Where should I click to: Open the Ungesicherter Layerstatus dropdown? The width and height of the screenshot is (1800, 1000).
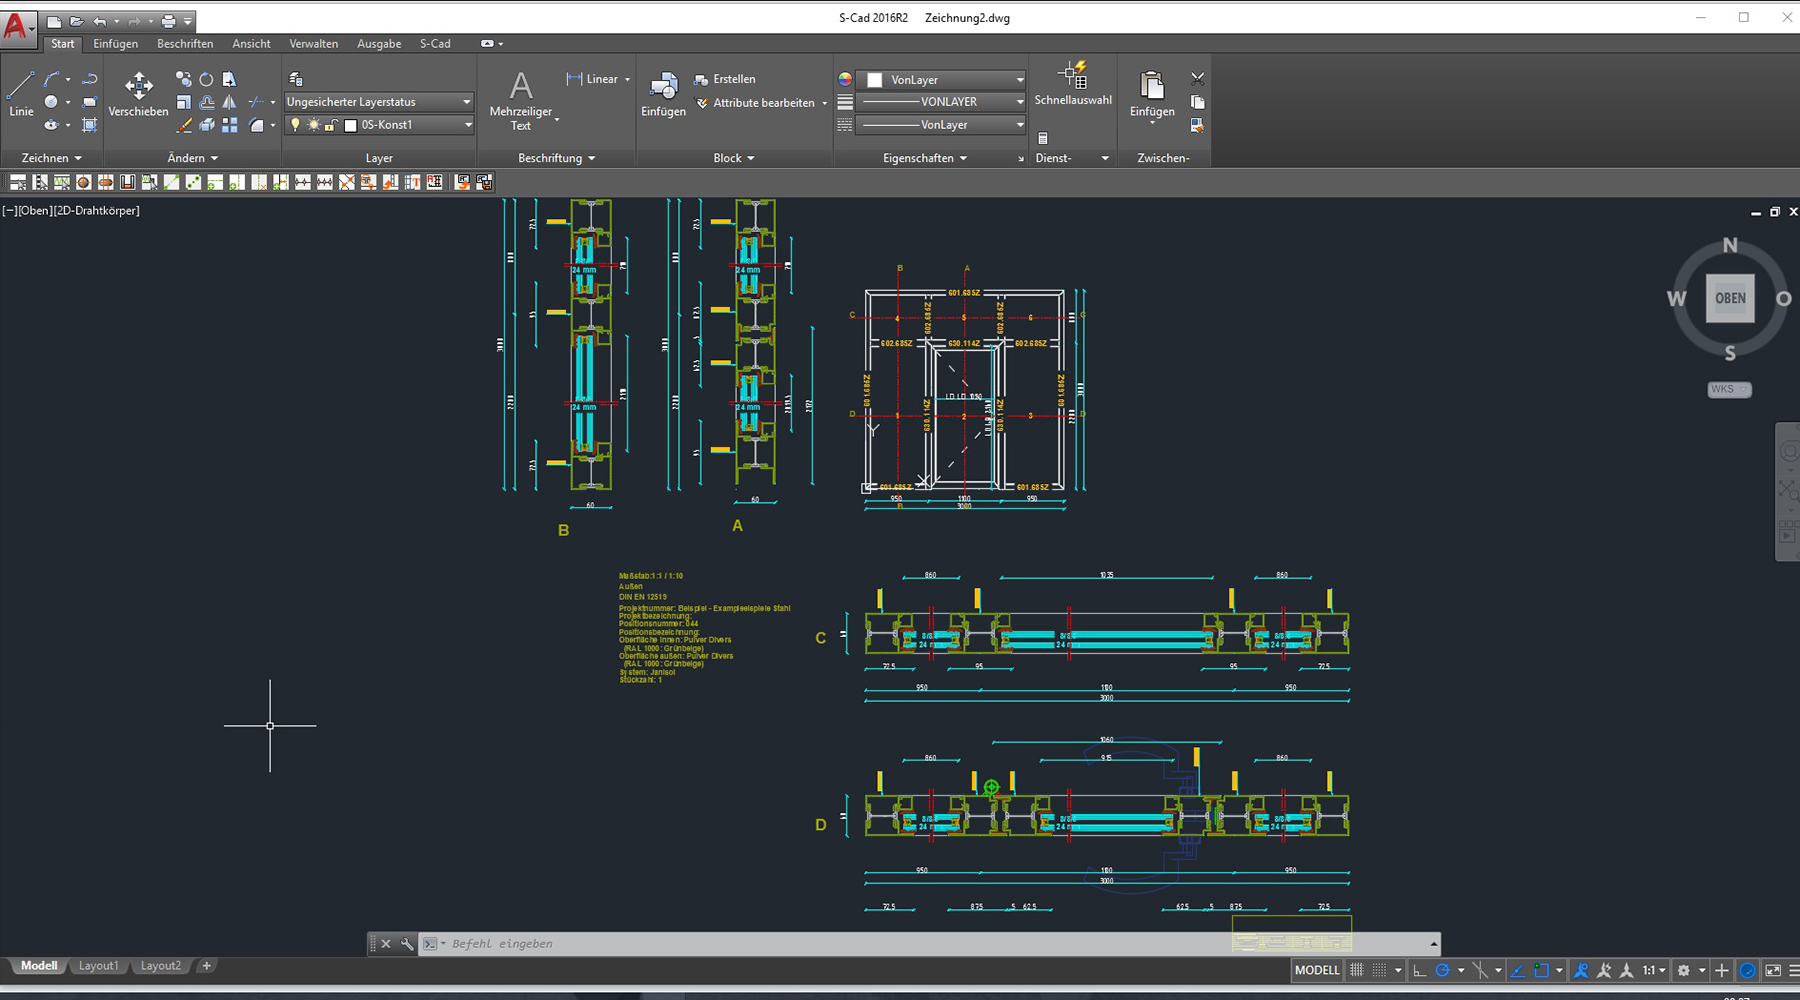coord(379,102)
